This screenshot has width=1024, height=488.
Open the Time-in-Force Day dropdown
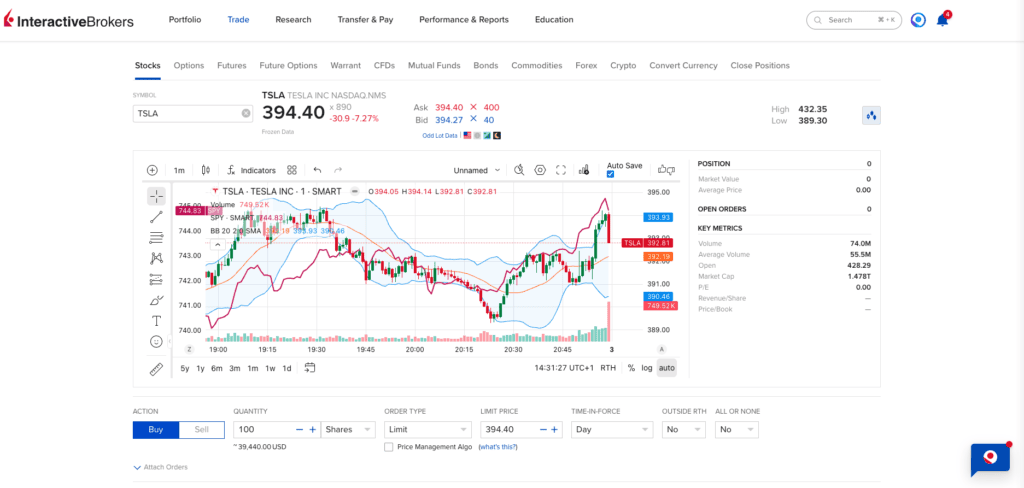click(612, 429)
